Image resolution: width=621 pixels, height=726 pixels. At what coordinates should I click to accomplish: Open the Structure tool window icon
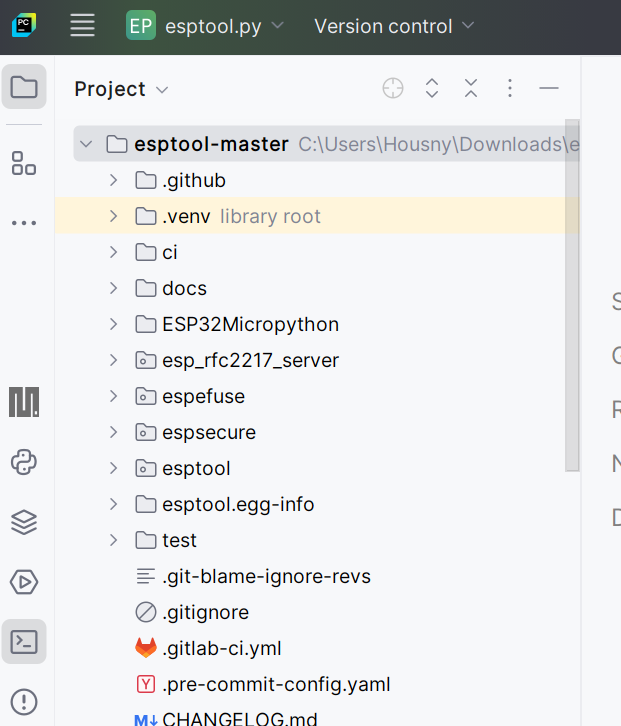(24, 163)
